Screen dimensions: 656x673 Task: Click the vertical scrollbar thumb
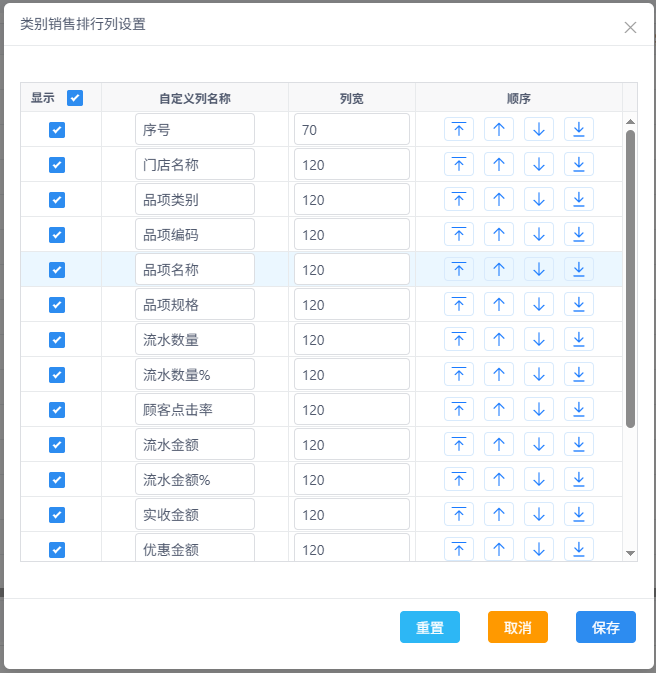pos(630,279)
